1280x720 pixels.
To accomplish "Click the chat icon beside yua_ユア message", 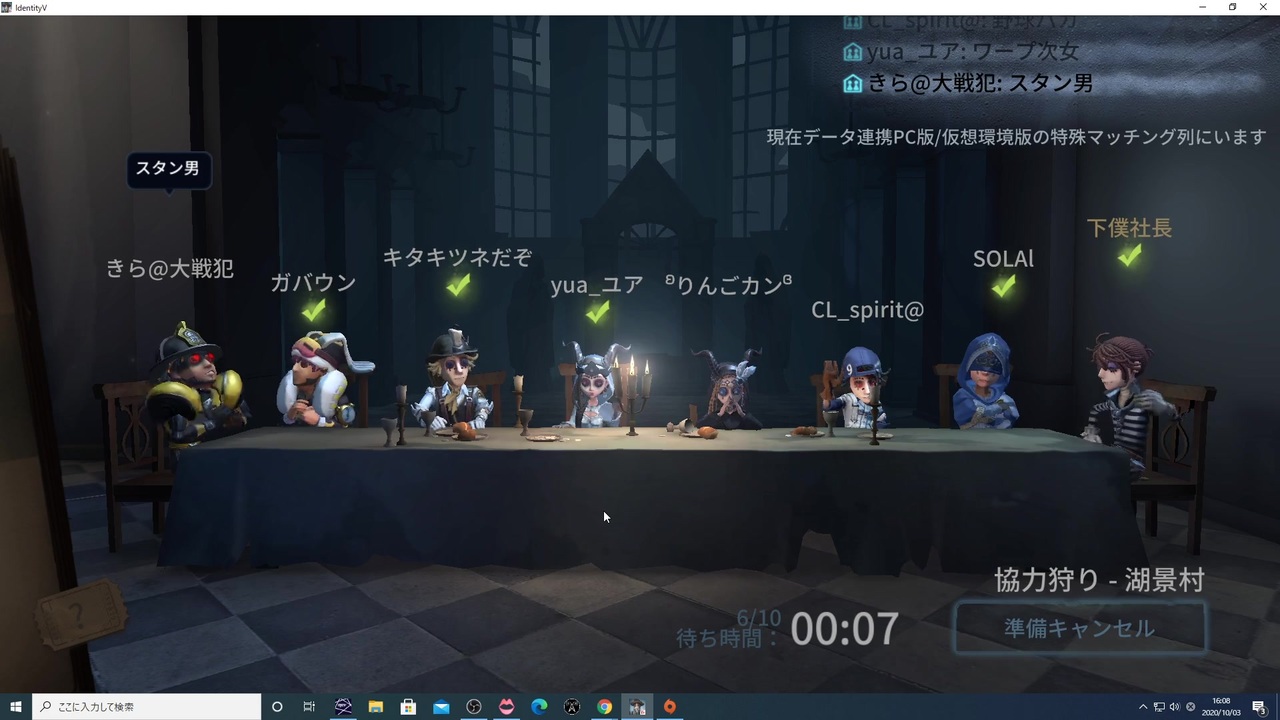I will click(852, 51).
